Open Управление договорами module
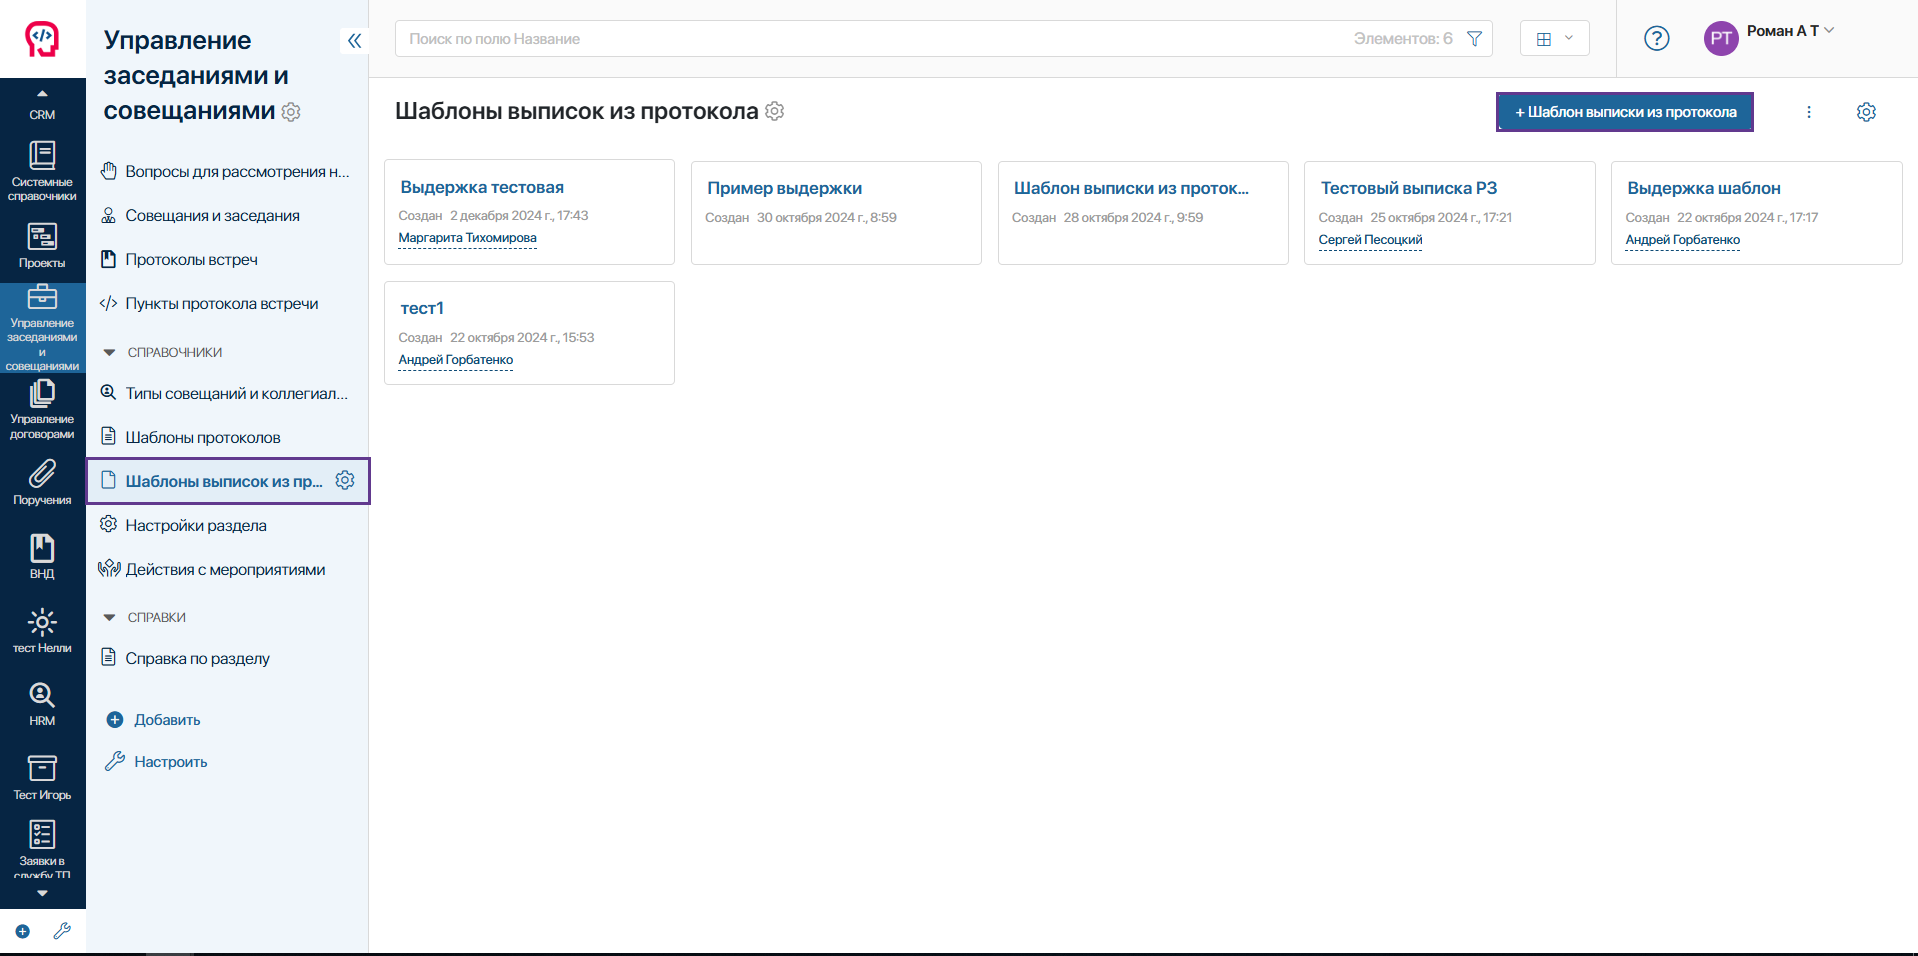Screen dimensions: 1918x956 (x=42, y=410)
